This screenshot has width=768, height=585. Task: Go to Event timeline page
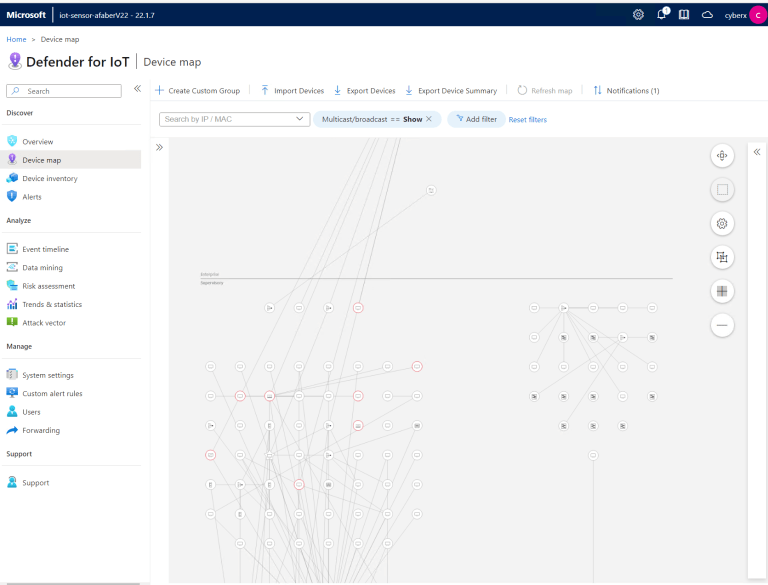click(45, 249)
